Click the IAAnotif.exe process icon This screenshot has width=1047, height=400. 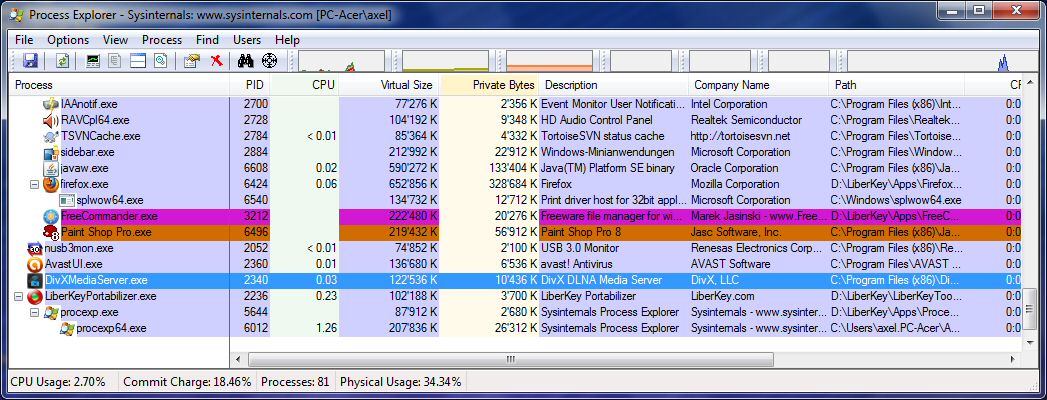coord(51,104)
